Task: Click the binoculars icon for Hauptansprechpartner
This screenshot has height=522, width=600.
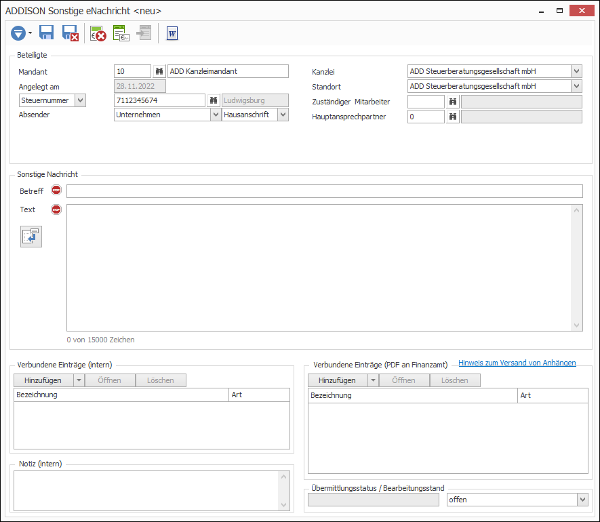Action: point(452,117)
